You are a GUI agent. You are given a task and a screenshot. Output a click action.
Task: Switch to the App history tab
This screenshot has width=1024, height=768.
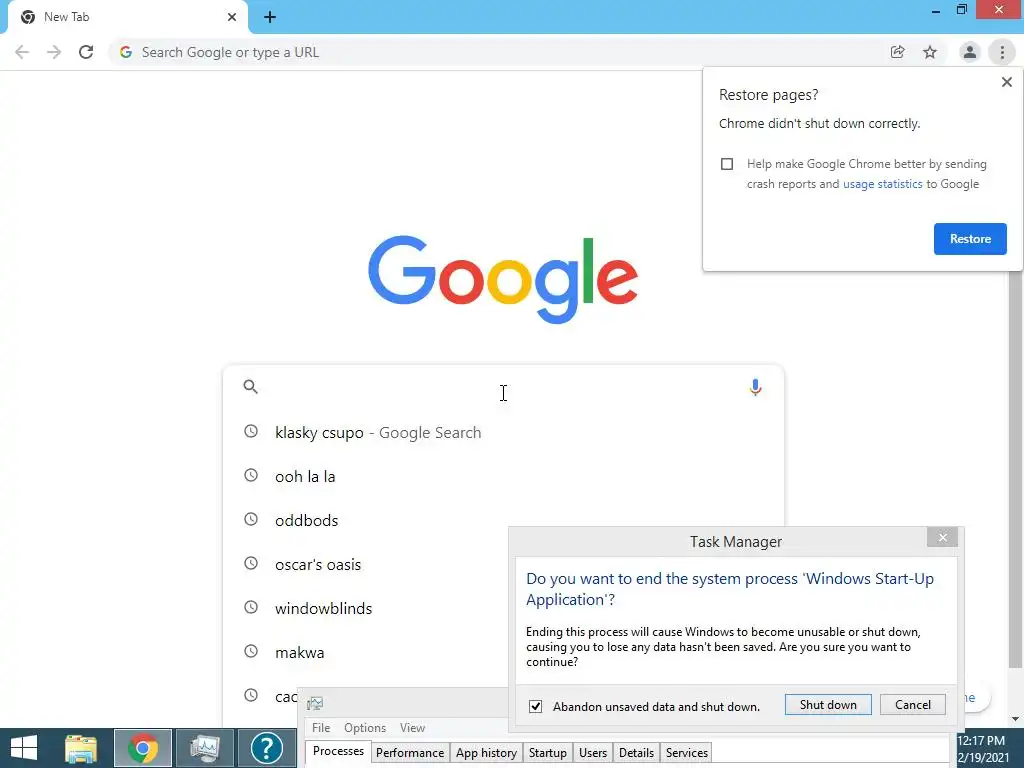486,752
